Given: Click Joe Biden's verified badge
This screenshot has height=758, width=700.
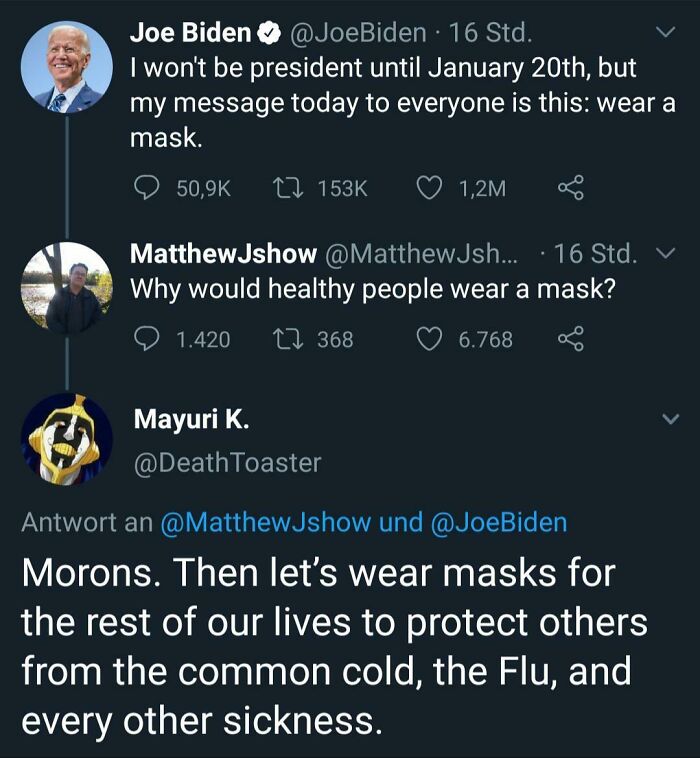Looking at the screenshot, I should point(268,34).
